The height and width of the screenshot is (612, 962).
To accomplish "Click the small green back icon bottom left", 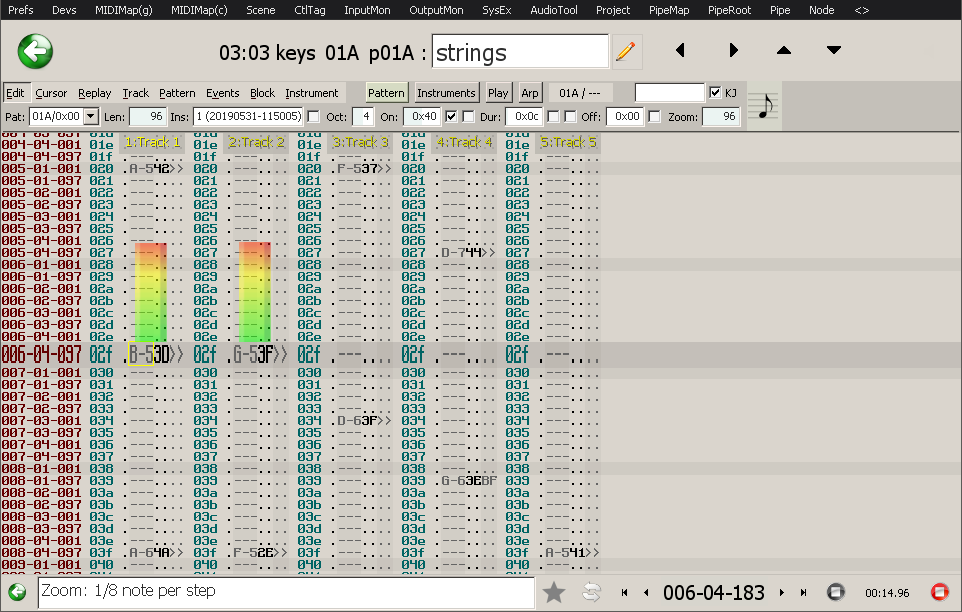I will 16,592.
